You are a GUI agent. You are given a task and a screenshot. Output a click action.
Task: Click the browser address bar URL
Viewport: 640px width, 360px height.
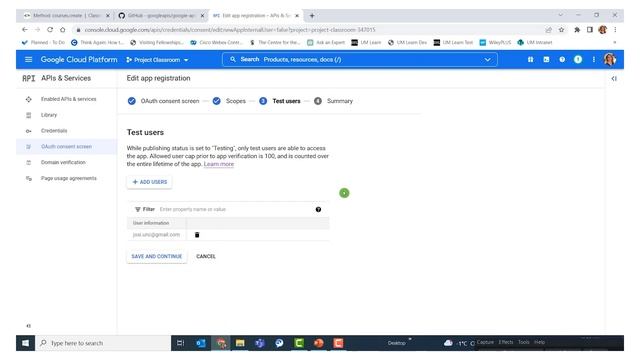click(230, 30)
